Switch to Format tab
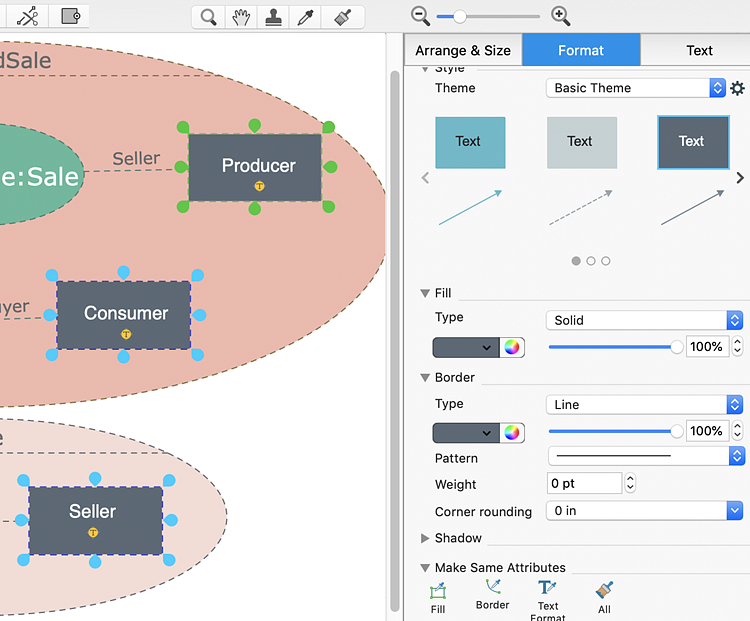Viewport: 750px width, 621px height. [581, 50]
